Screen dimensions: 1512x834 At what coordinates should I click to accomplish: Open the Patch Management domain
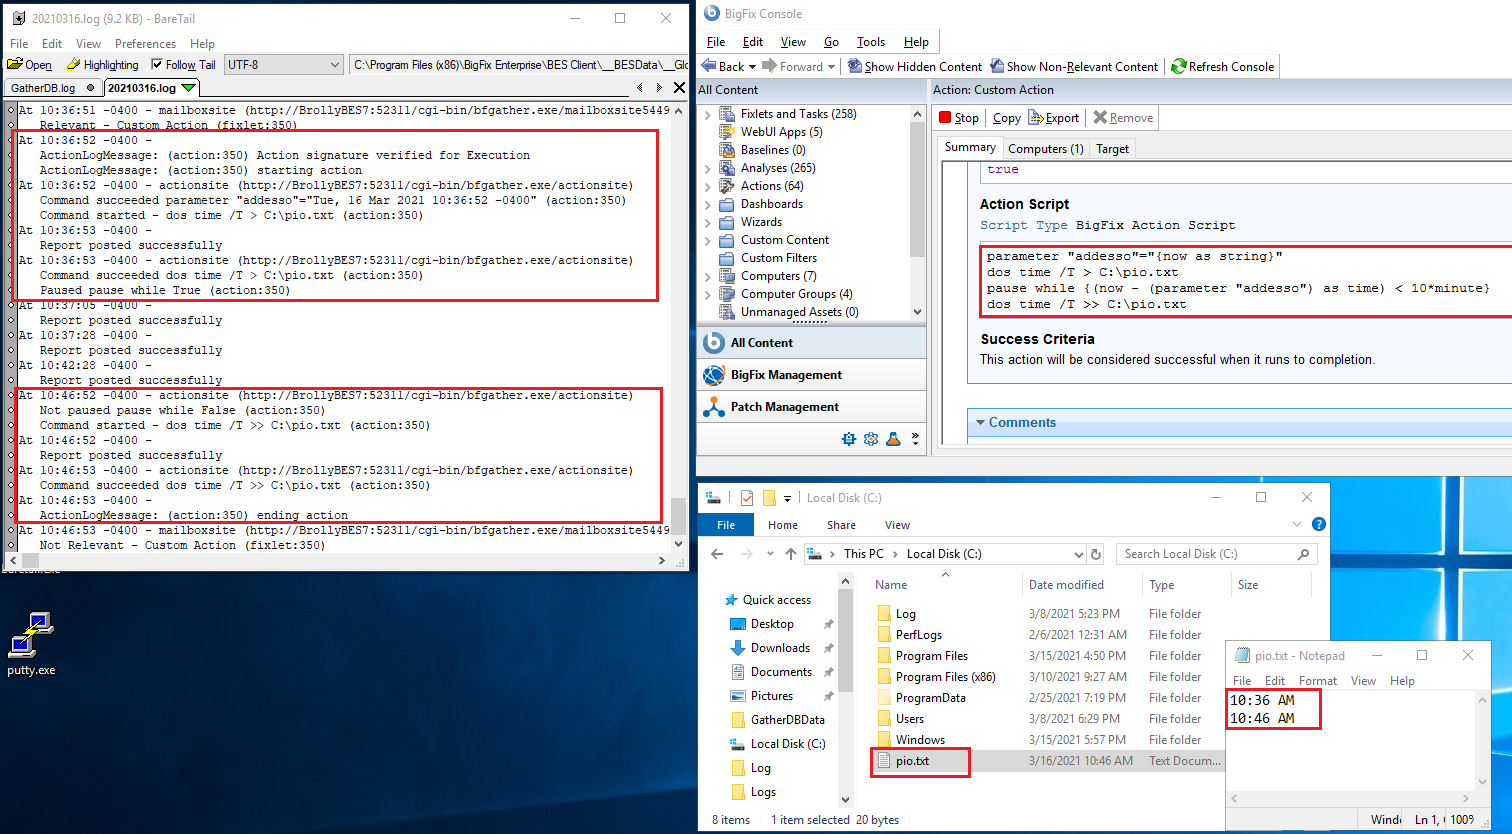click(x=812, y=407)
